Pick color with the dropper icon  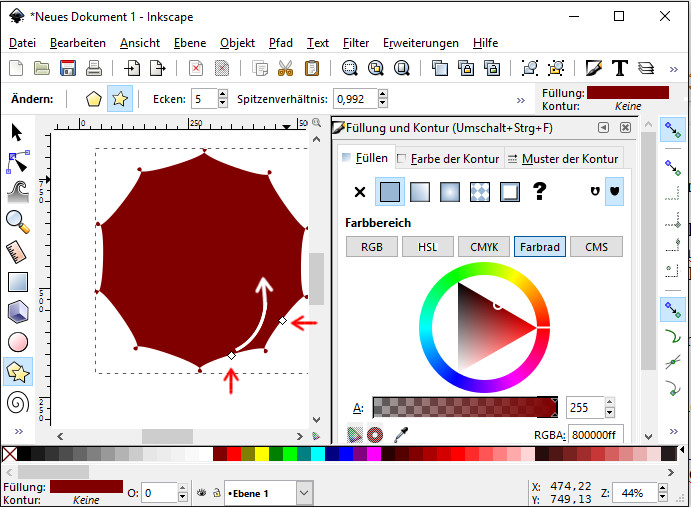click(400, 434)
